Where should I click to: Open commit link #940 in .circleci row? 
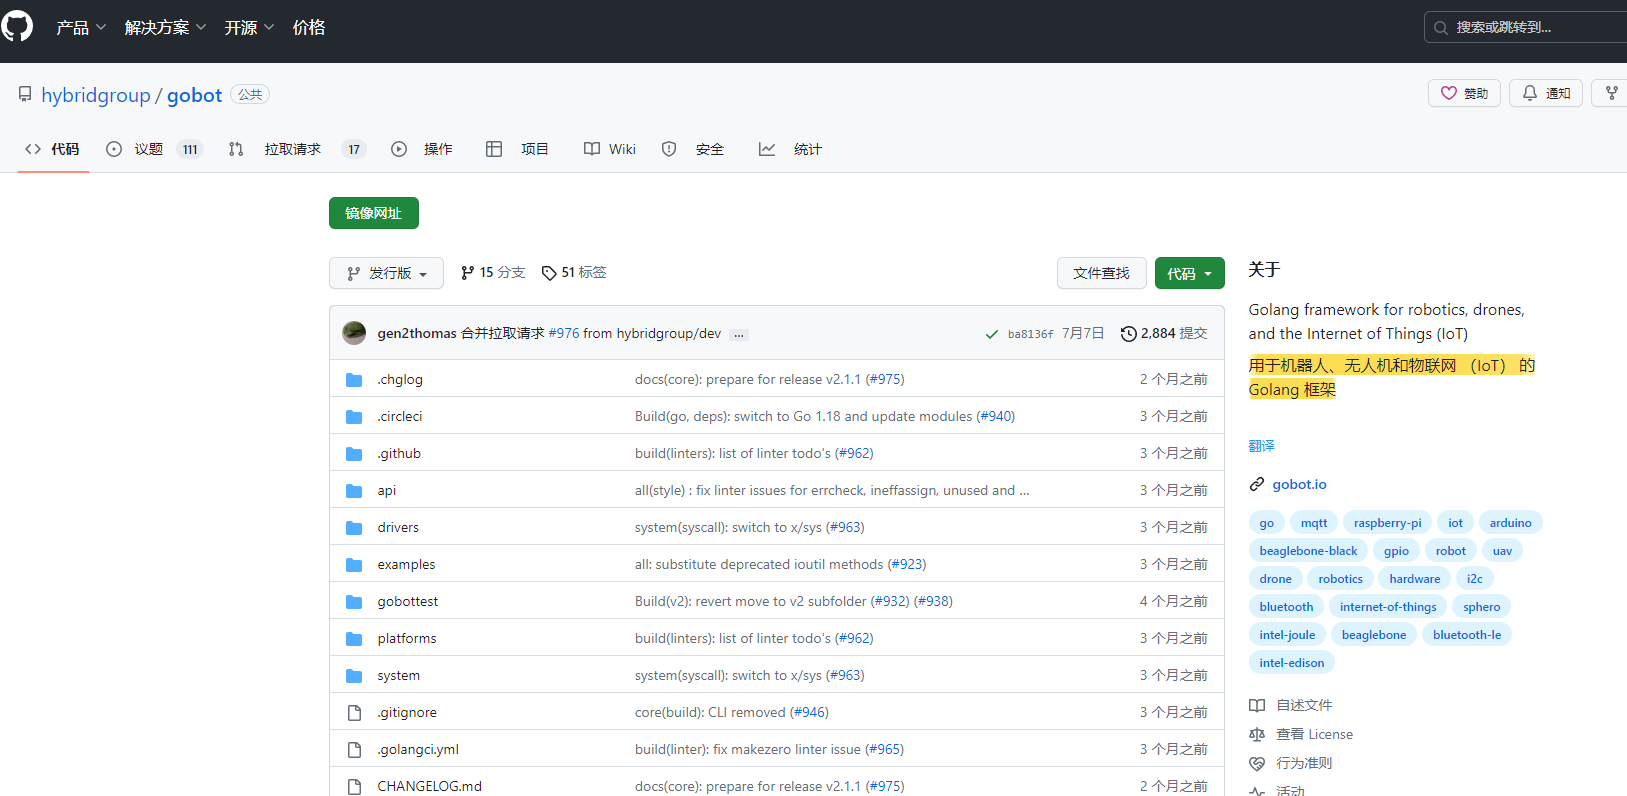[996, 416]
